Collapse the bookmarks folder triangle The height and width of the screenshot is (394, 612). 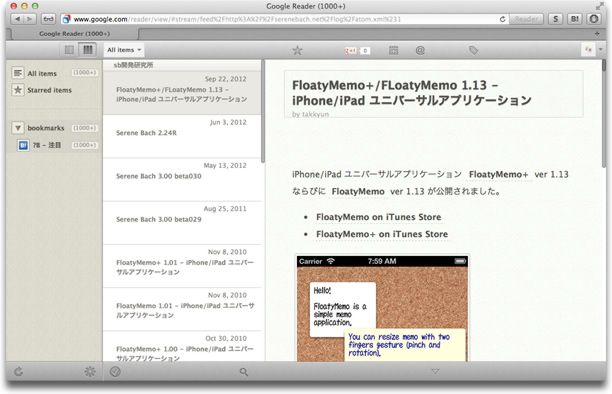(x=18, y=128)
